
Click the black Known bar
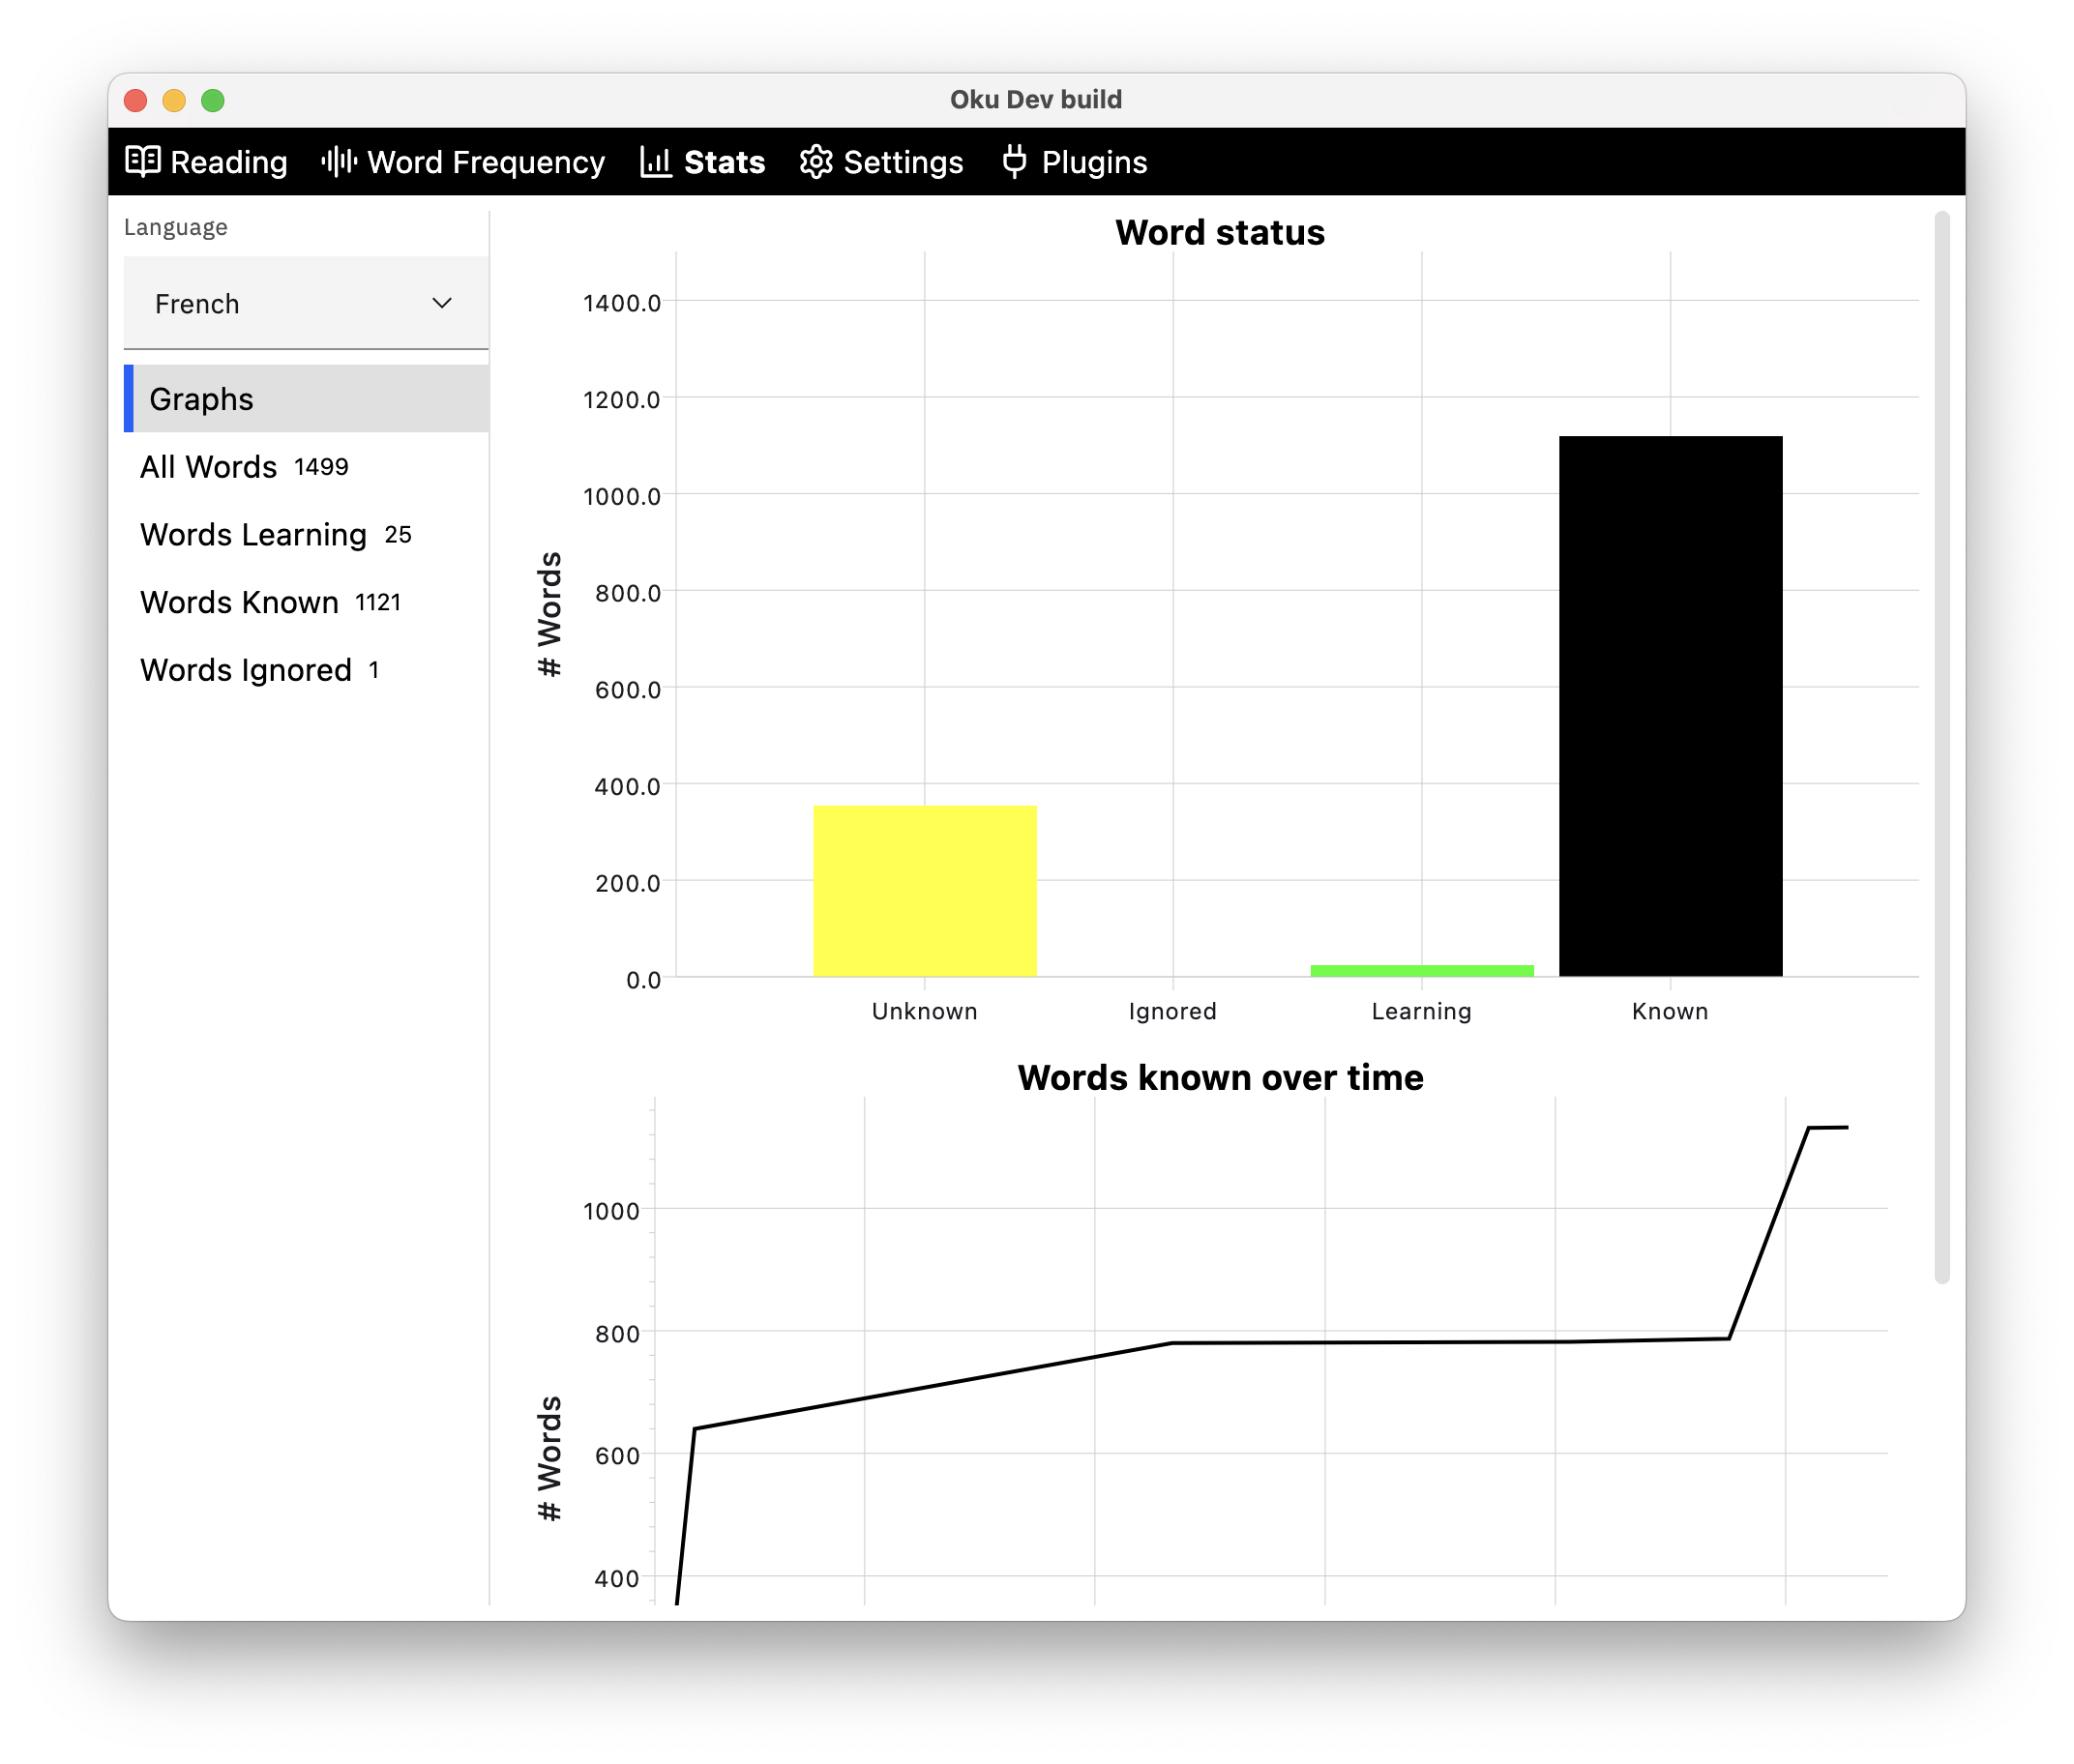click(1670, 705)
